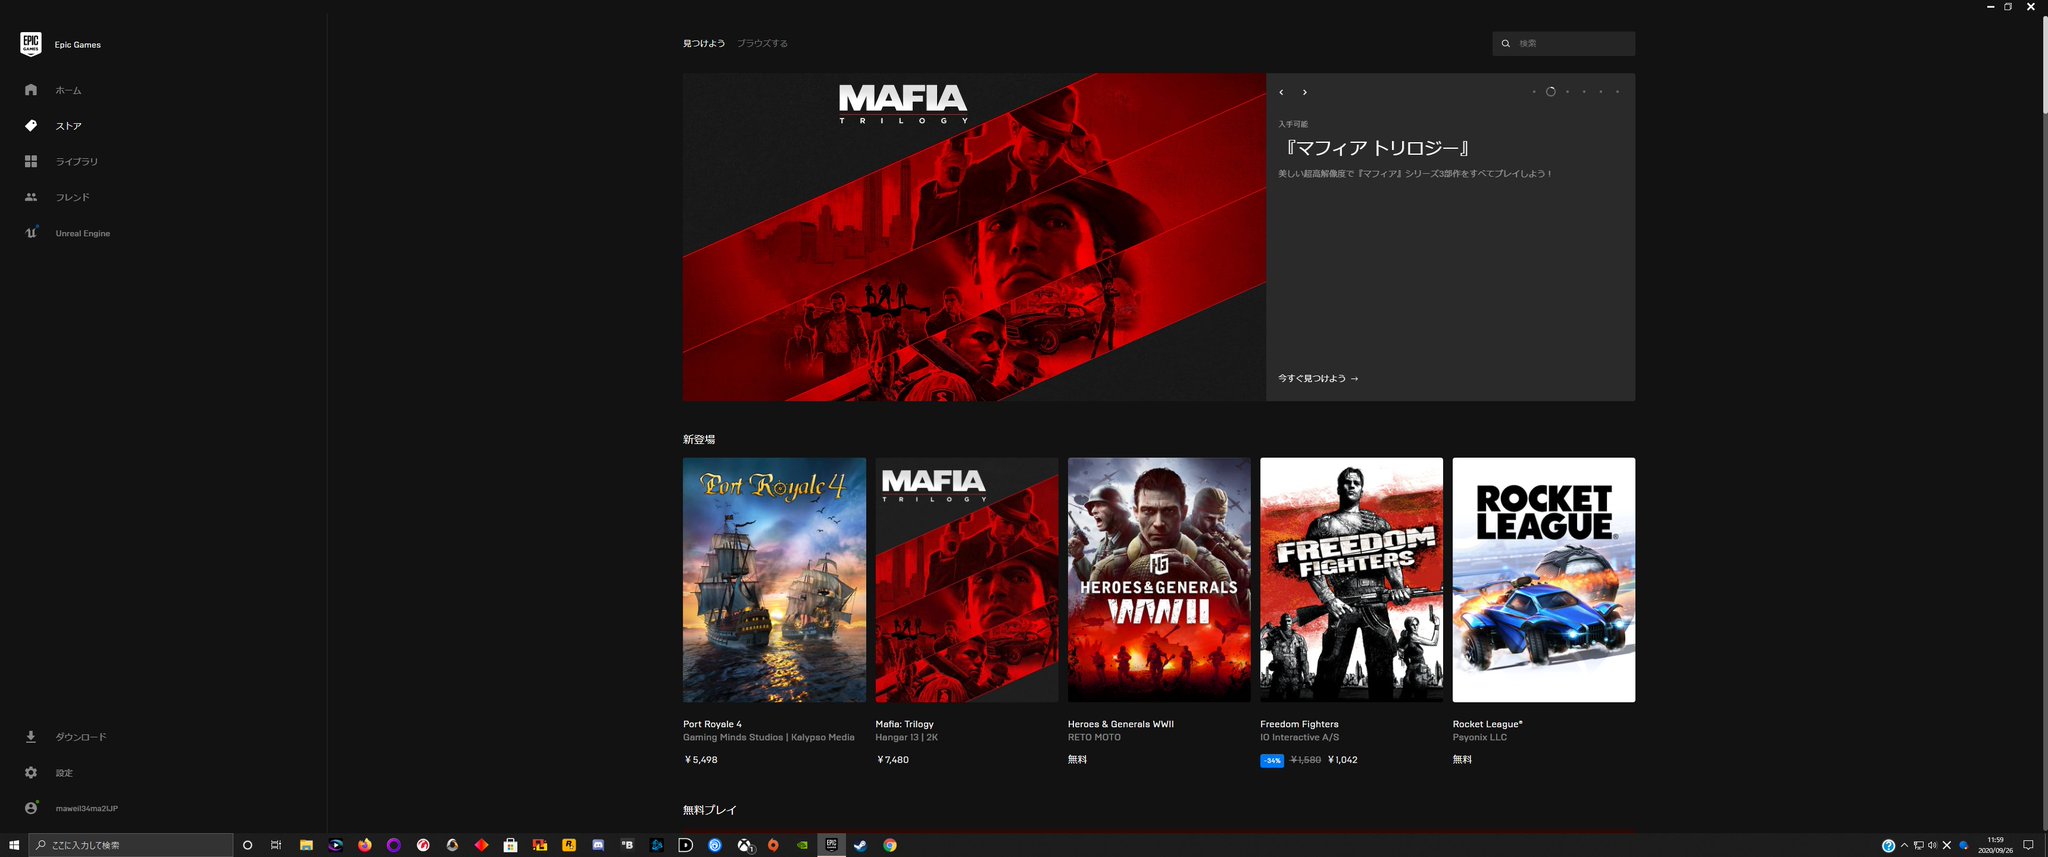Open the ライブラリ (Library) grid icon
2048x857 pixels.
31,161
